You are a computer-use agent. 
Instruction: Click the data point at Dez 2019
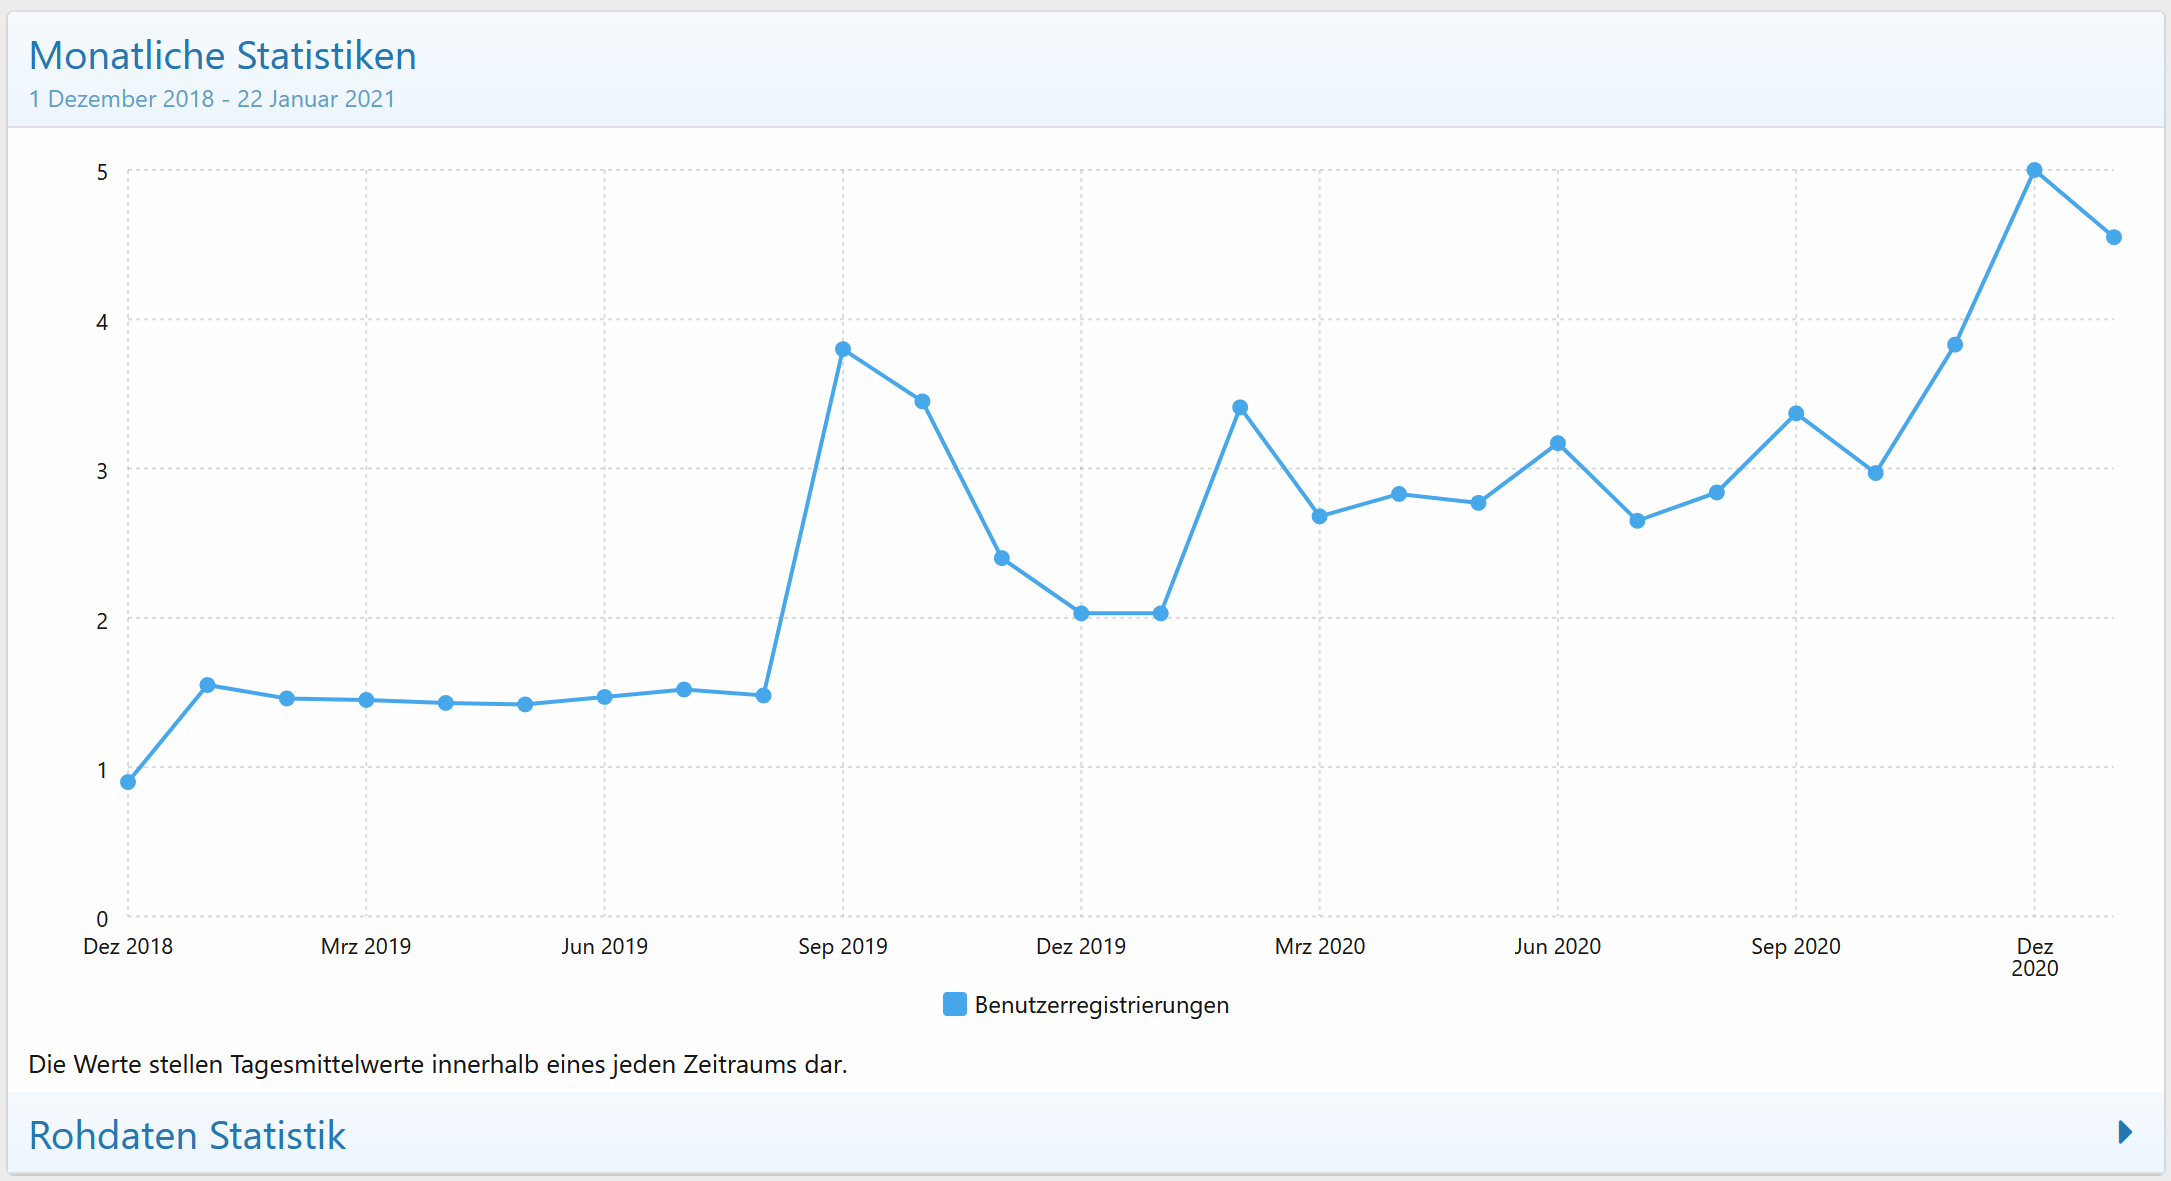[x=1081, y=613]
